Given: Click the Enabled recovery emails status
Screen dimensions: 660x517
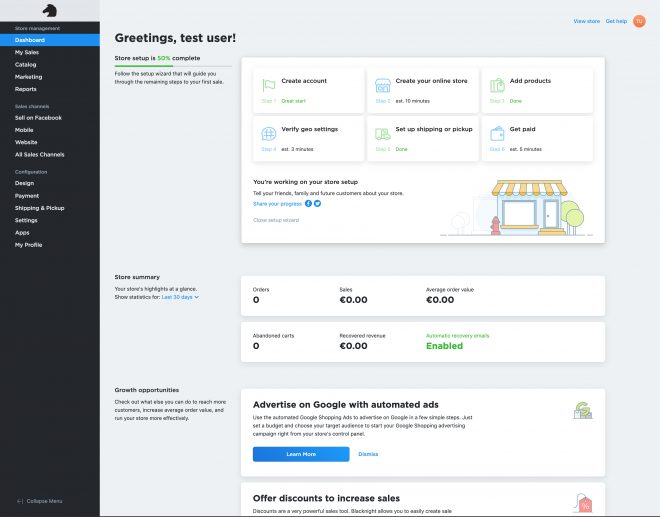Looking at the screenshot, I should [x=444, y=346].
